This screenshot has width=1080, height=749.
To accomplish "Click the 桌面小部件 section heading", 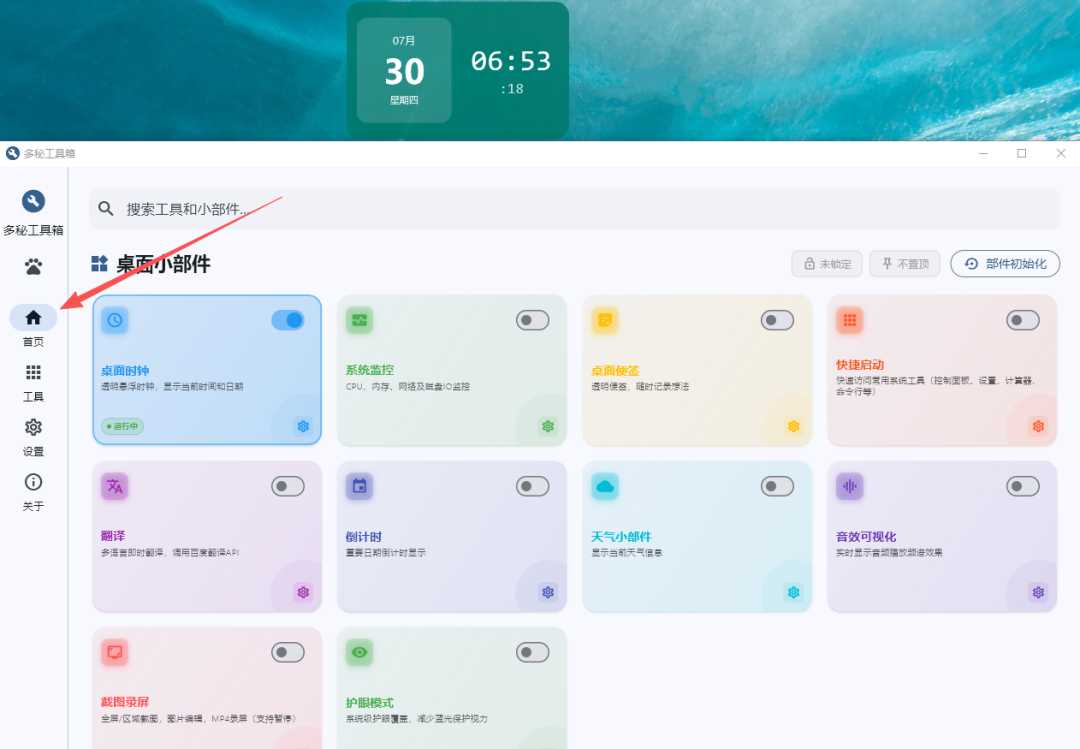I will (x=163, y=264).
